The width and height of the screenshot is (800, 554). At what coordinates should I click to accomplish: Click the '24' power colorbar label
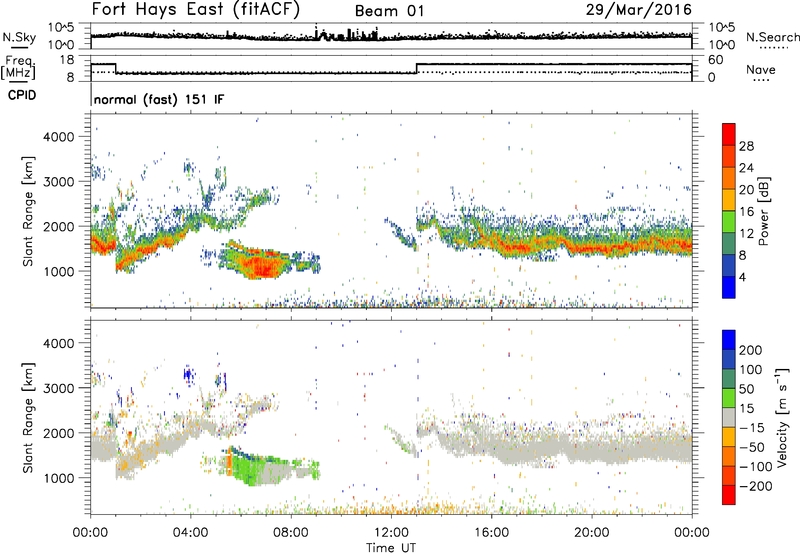tap(746, 168)
